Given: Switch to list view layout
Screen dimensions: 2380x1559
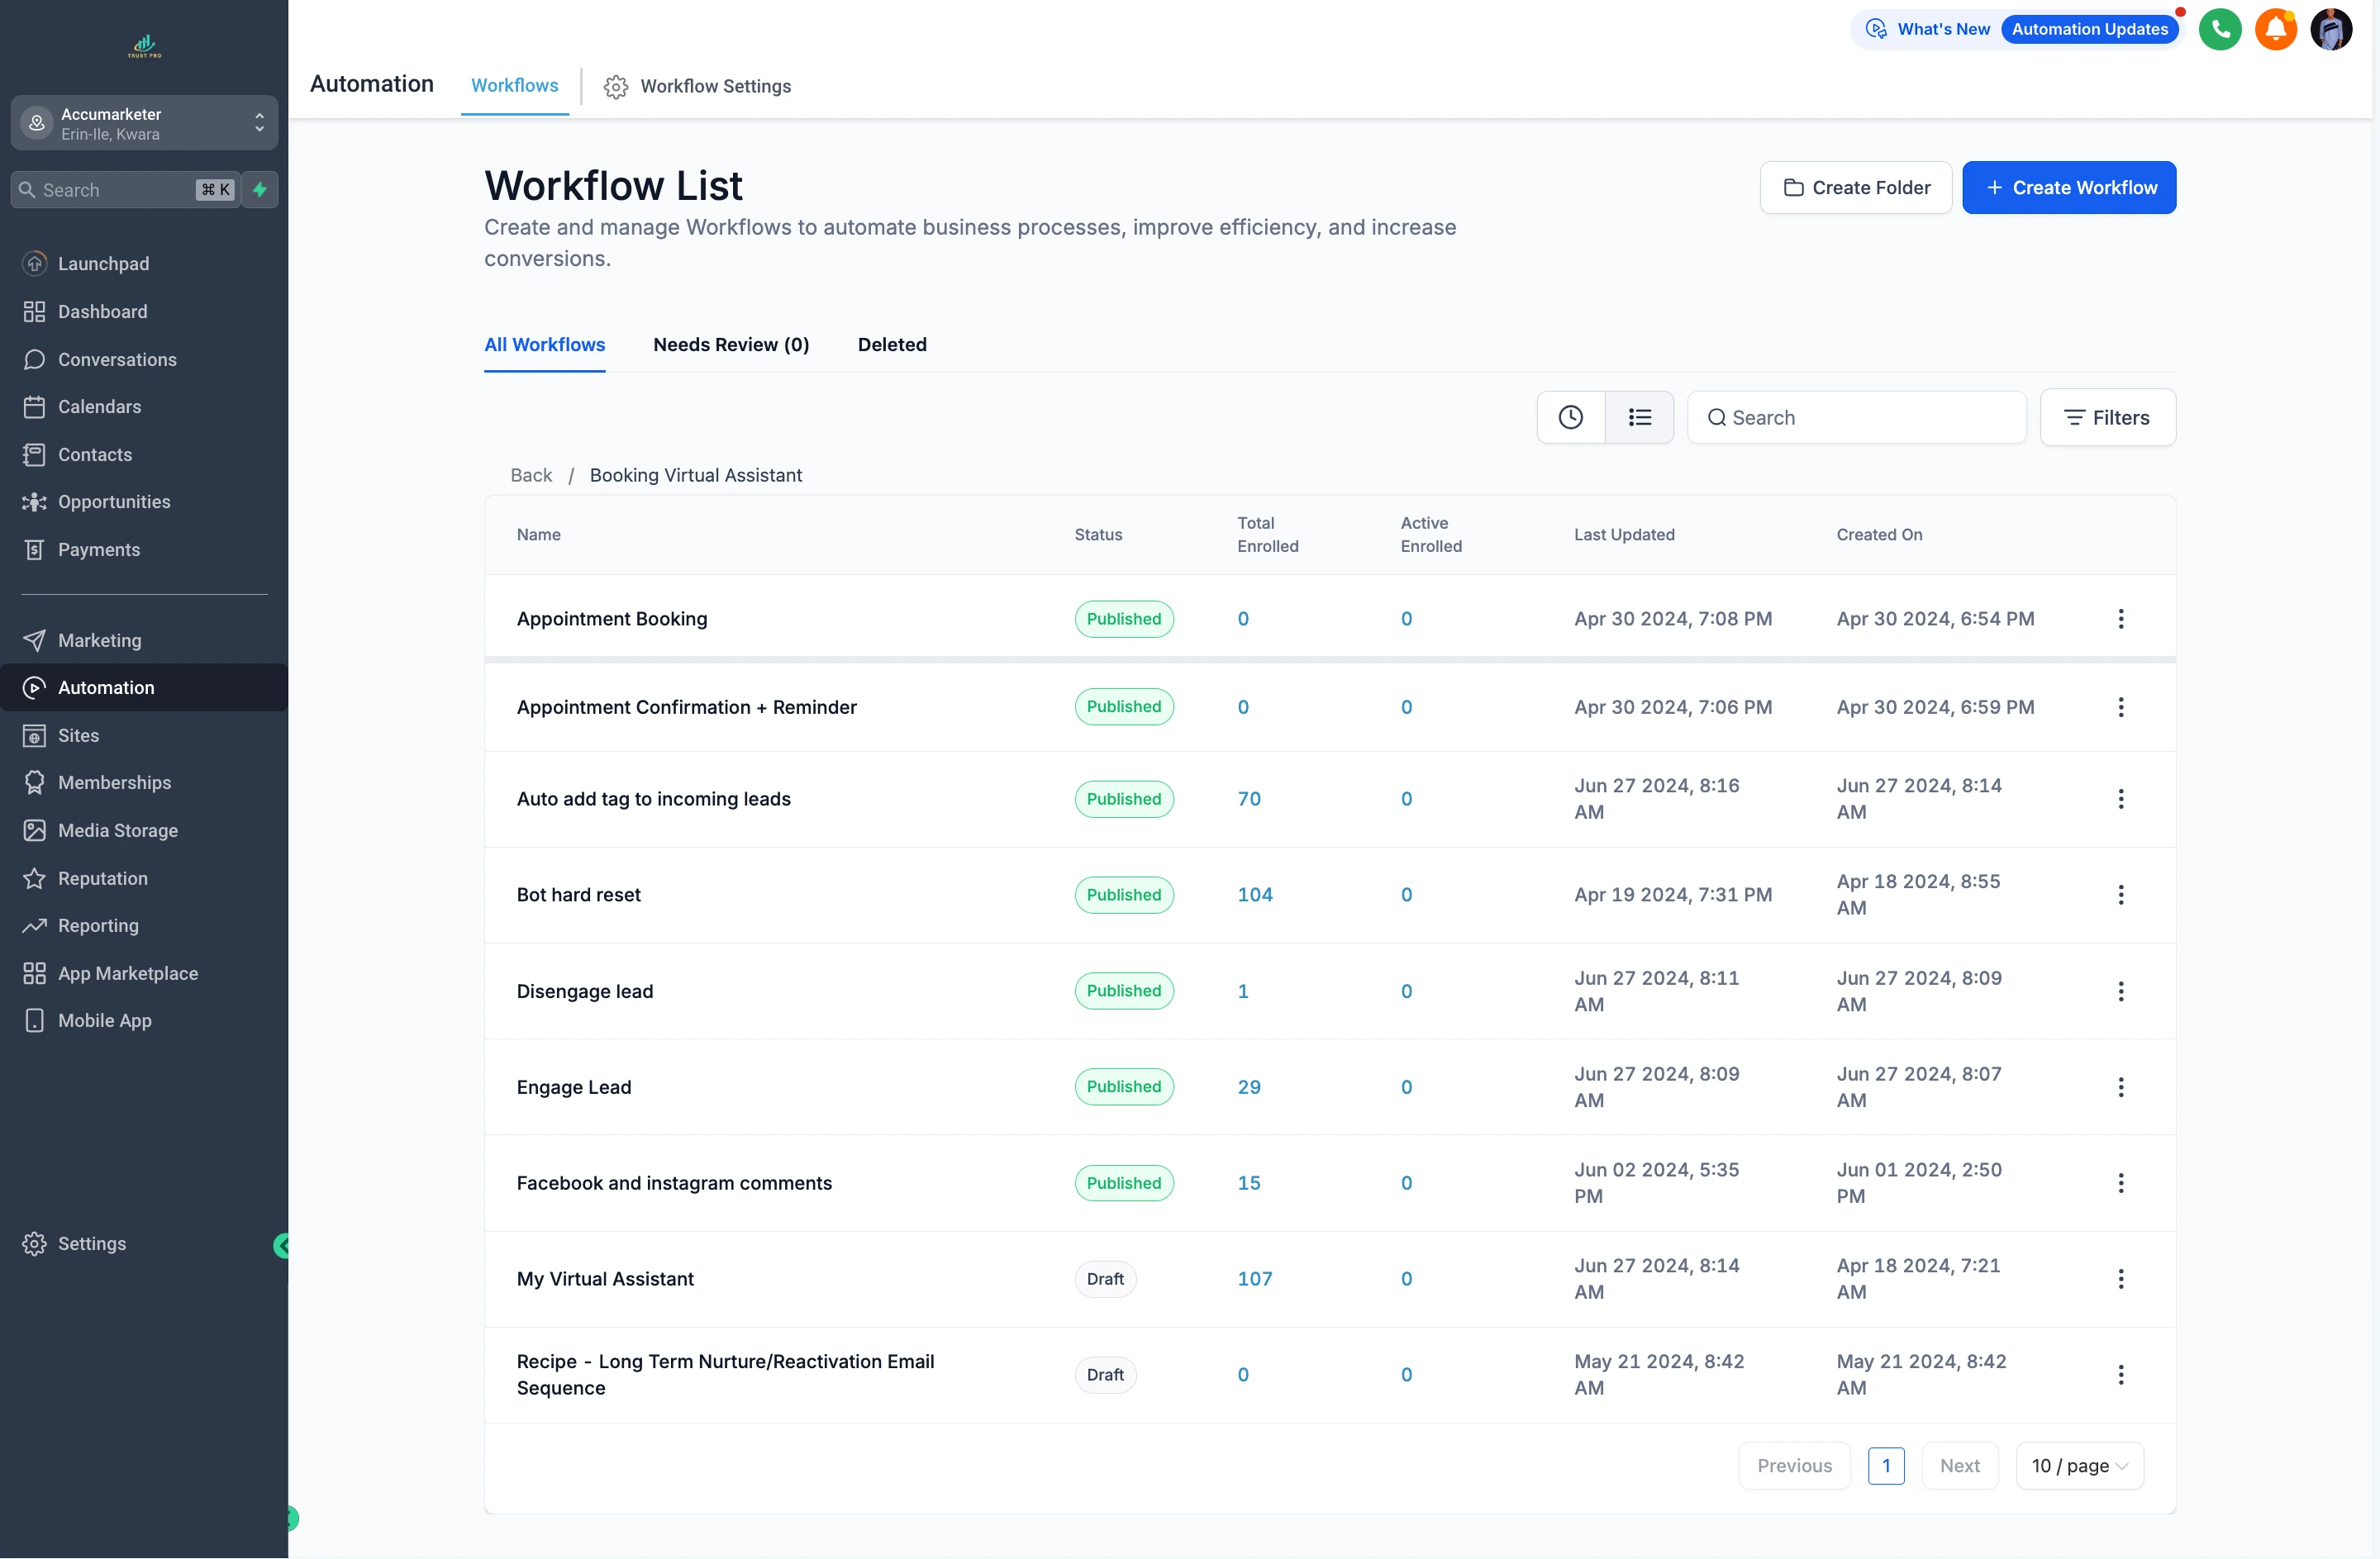Looking at the screenshot, I should tap(1639, 417).
